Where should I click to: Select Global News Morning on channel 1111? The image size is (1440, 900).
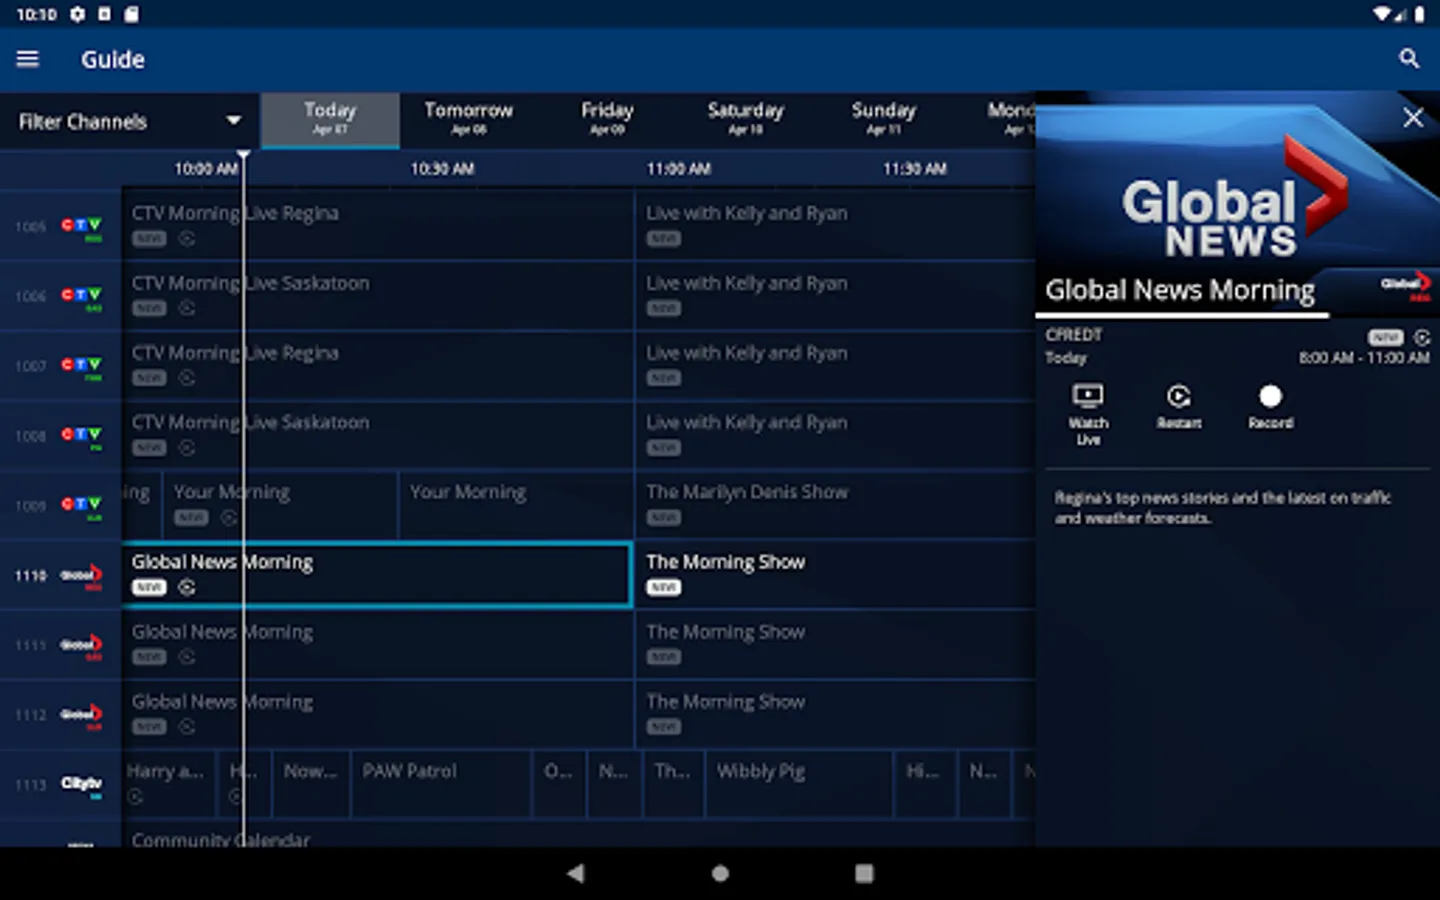(378, 645)
